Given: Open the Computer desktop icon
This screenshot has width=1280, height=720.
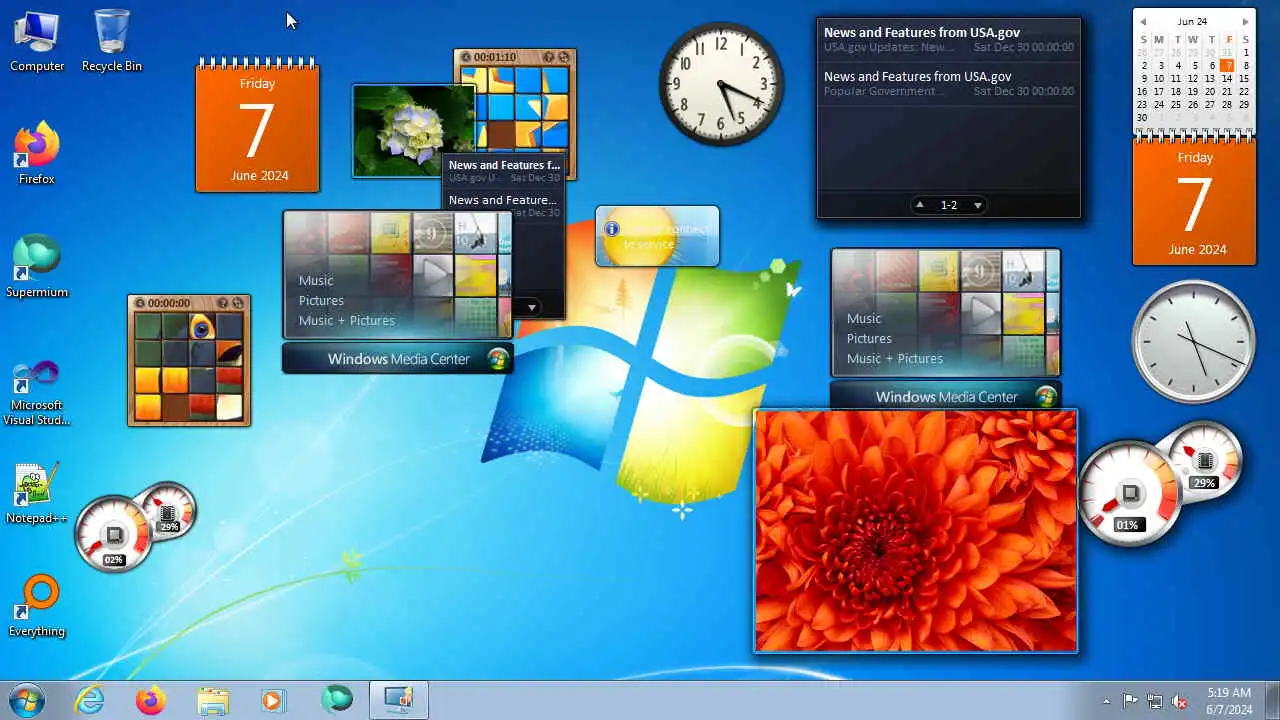Looking at the screenshot, I should pos(37,41).
